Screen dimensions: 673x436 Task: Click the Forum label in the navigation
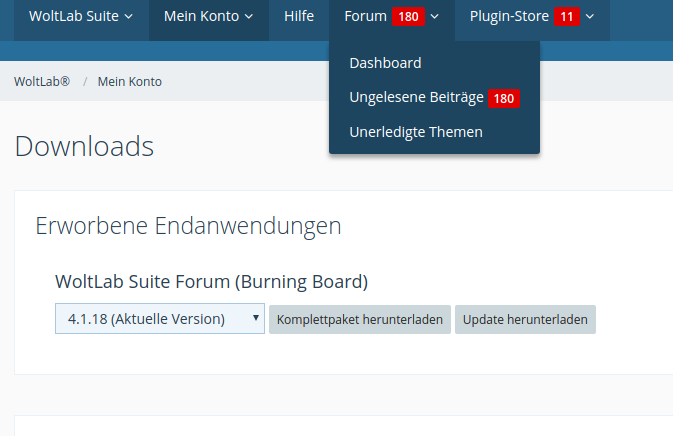pyautogui.click(x=365, y=16)
